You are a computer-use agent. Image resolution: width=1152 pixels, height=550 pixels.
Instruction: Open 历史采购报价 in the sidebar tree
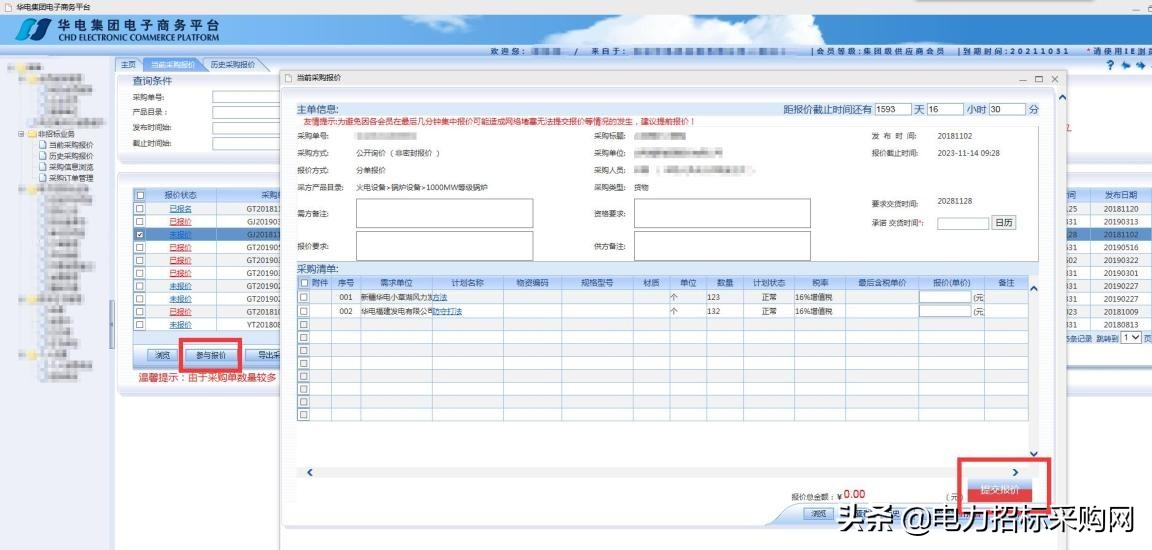click(71, 156)
